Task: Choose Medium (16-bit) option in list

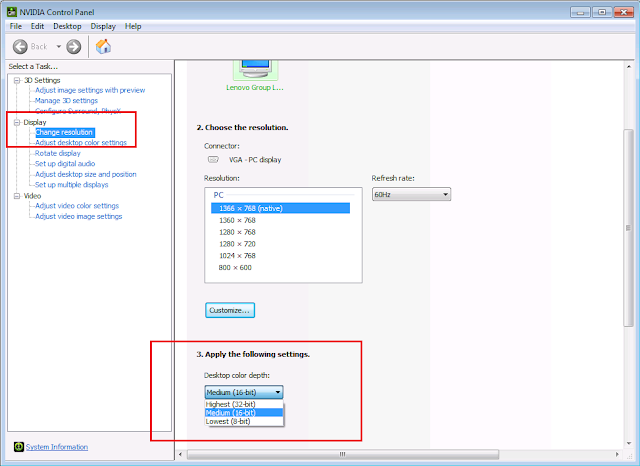Action: [x=244, y=413]
